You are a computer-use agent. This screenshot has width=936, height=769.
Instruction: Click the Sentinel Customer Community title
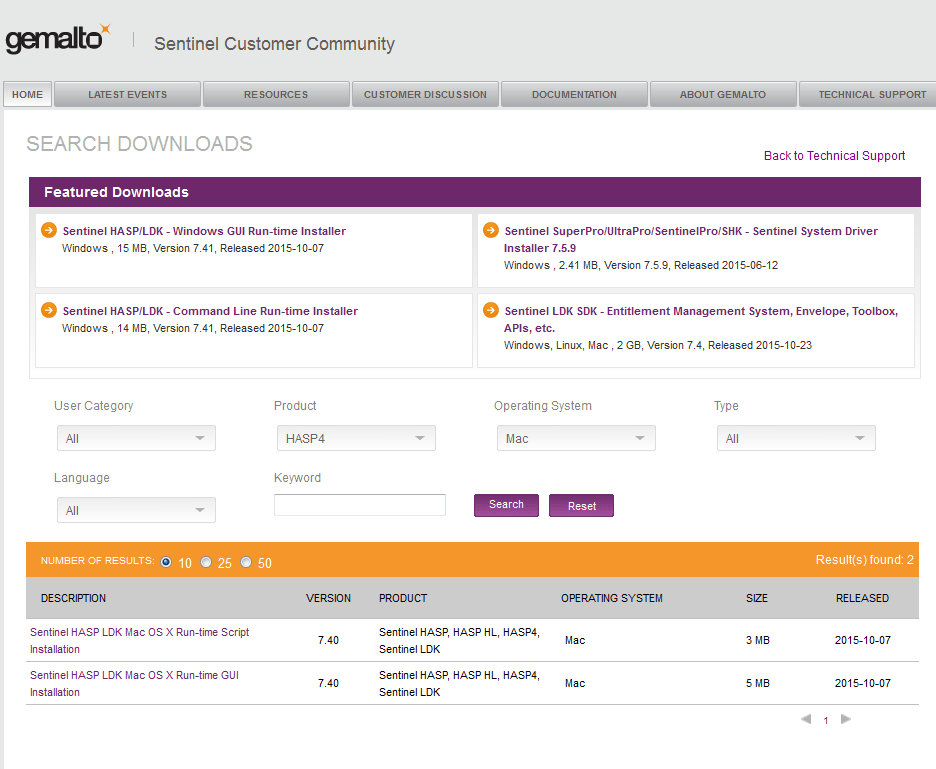[275, 44]
